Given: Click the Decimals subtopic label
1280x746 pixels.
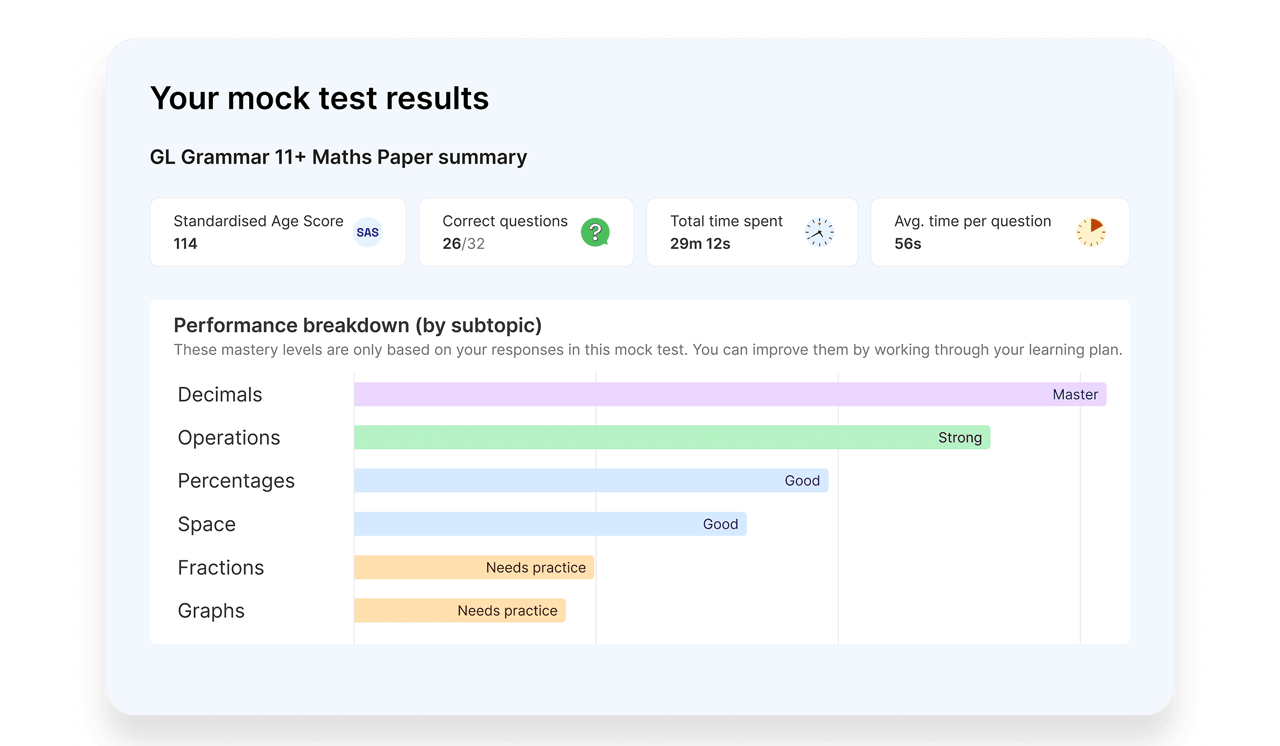Looking at the screenshot, I should tap(220, 395).
